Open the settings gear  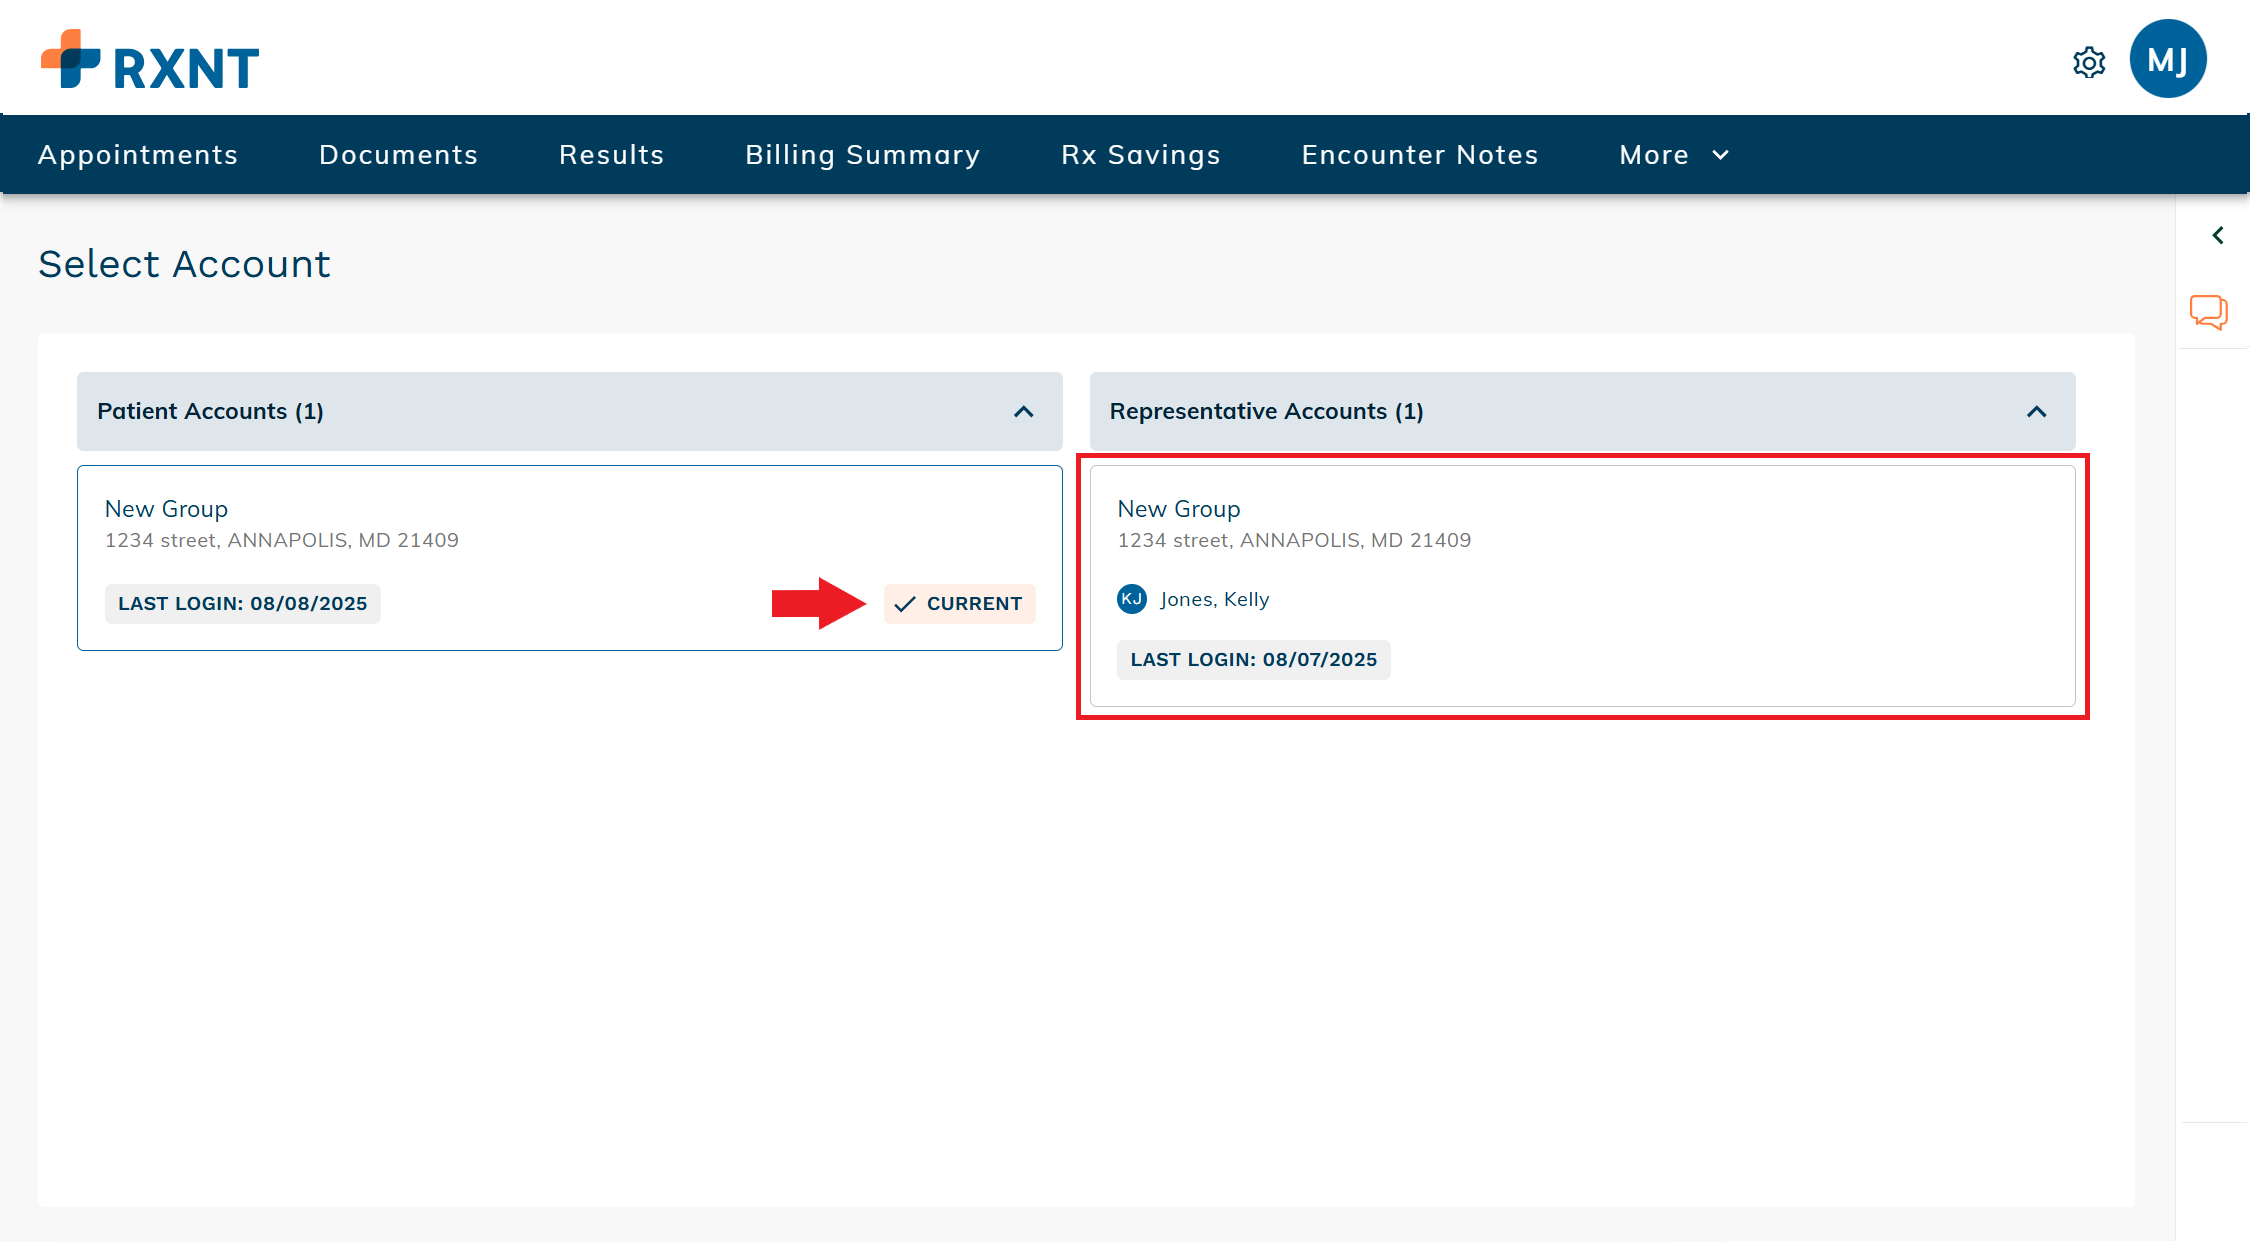[2088, 61]
